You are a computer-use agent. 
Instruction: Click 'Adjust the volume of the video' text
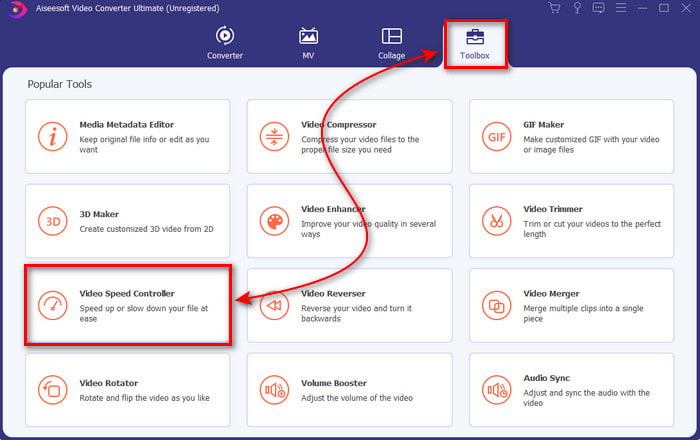(x=357, y=398)
